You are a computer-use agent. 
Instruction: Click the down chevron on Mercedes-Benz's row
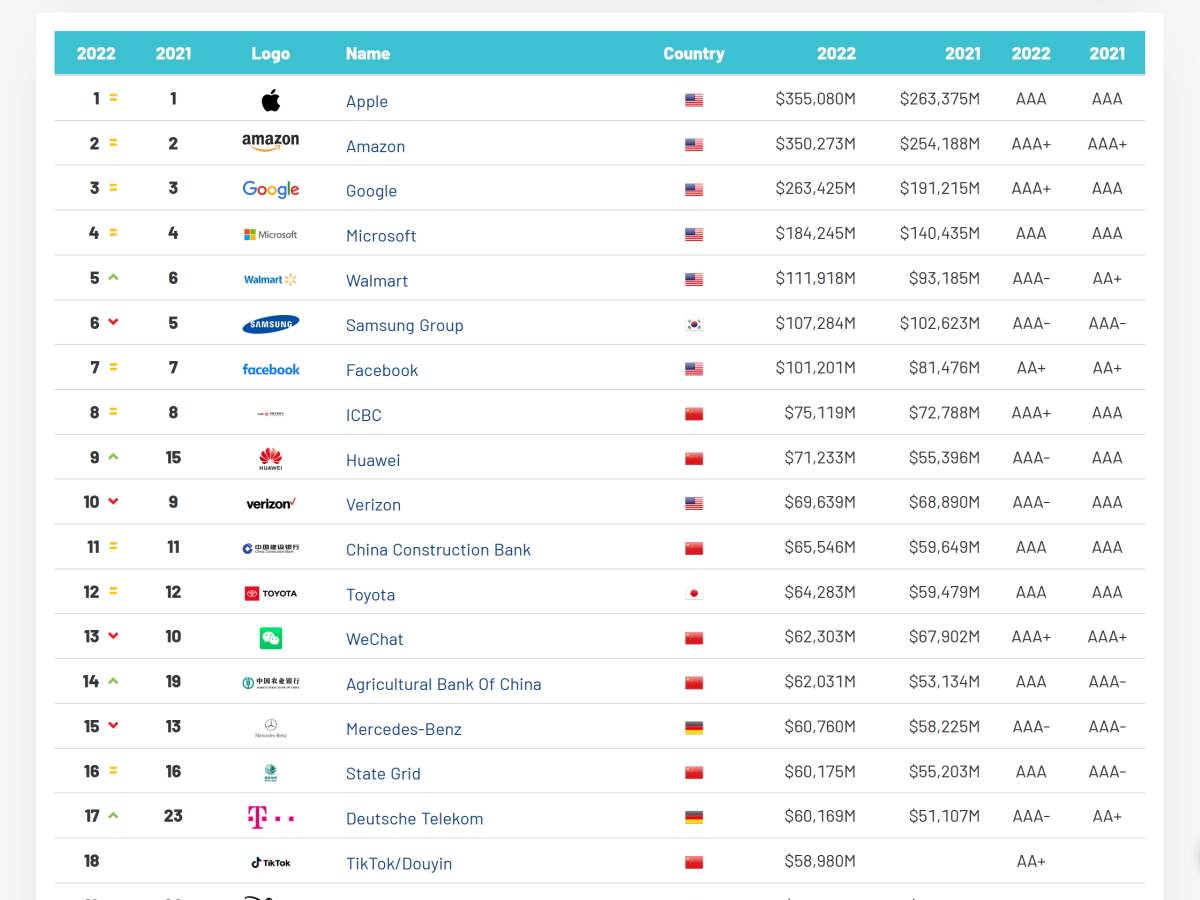pos(112,725)
